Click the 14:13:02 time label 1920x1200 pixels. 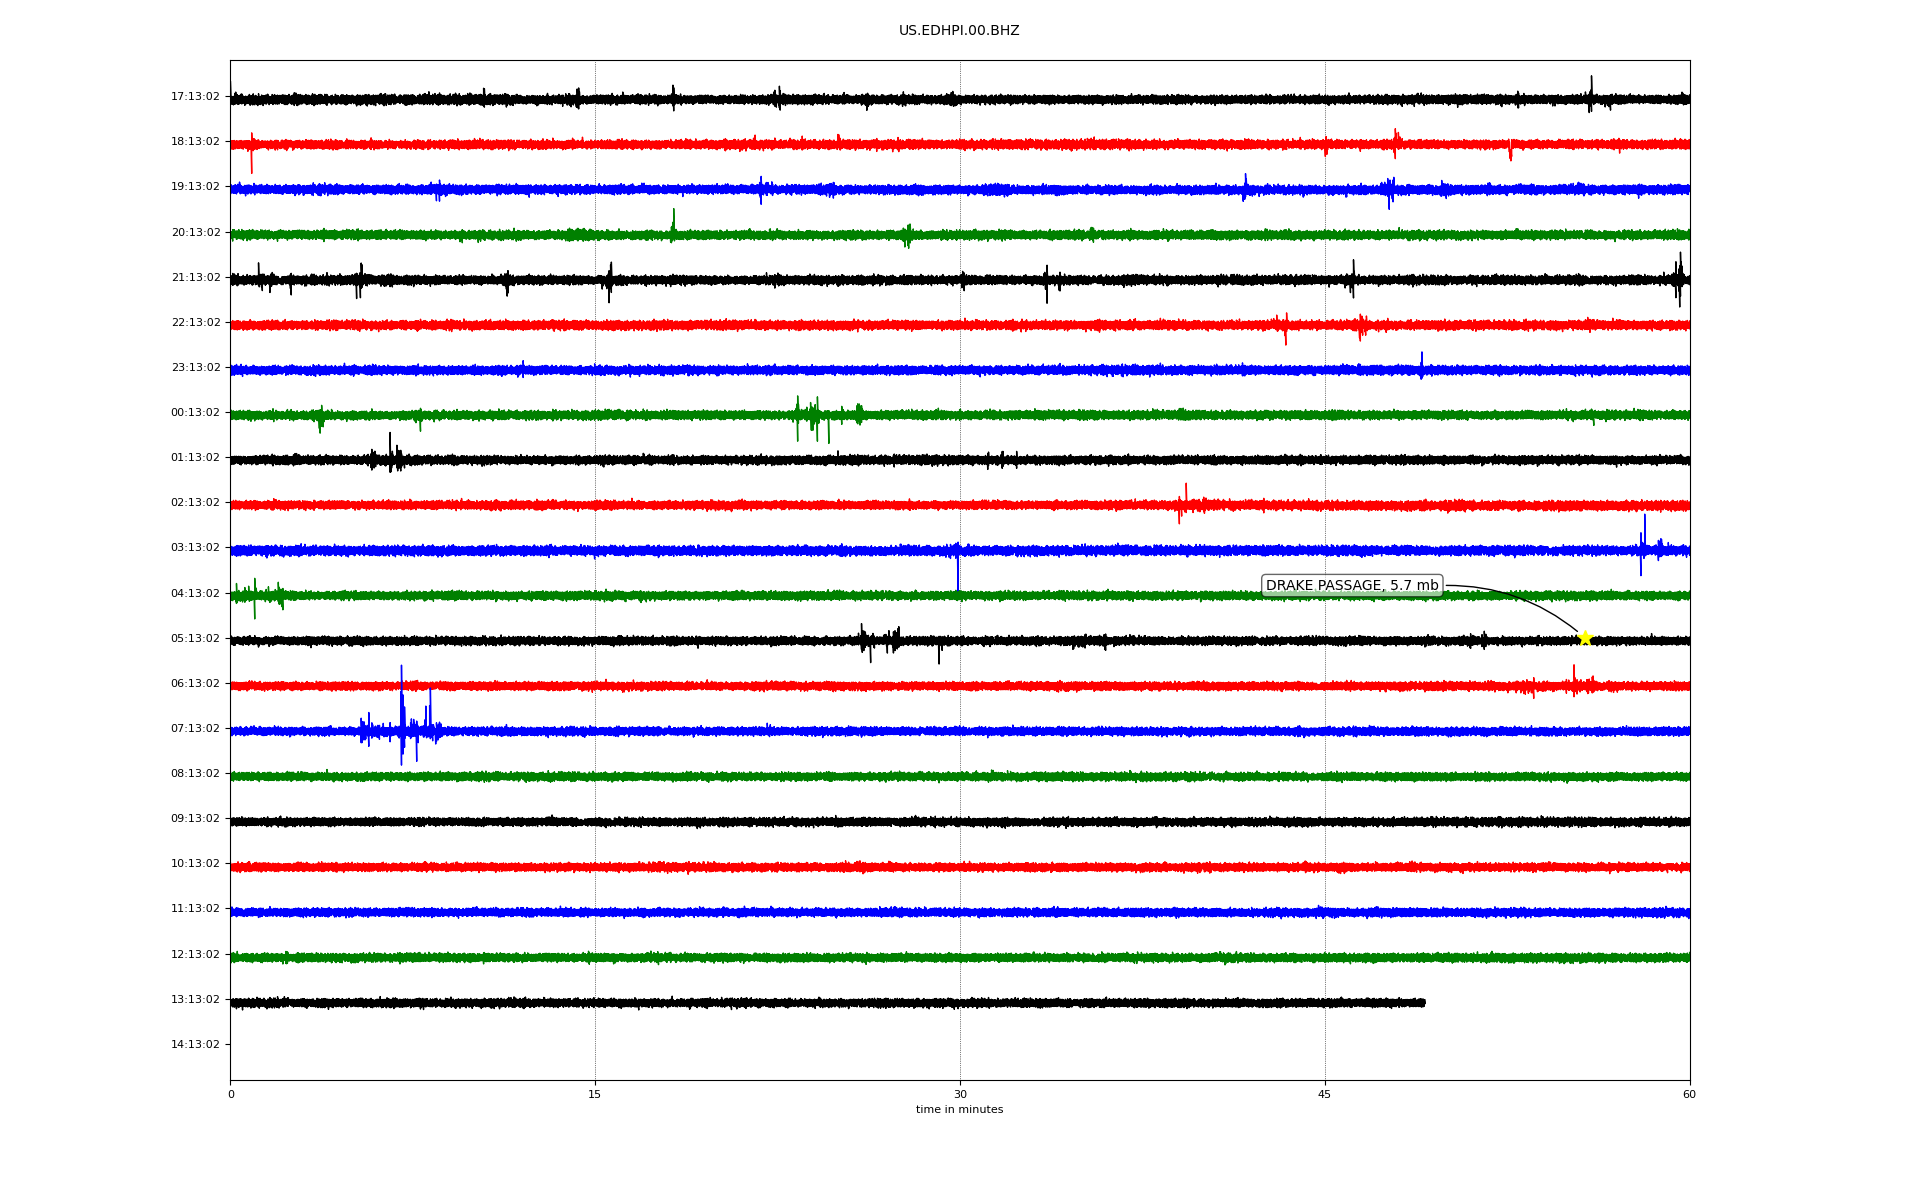click(x=195, y=1045)
